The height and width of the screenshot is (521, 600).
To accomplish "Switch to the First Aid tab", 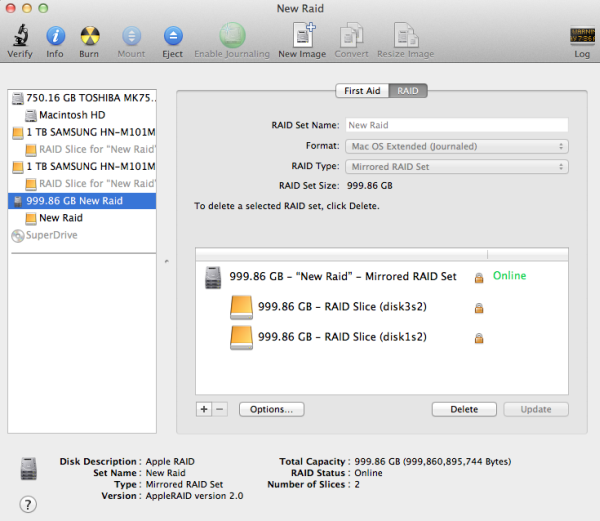I will click(x=362, y=91).
